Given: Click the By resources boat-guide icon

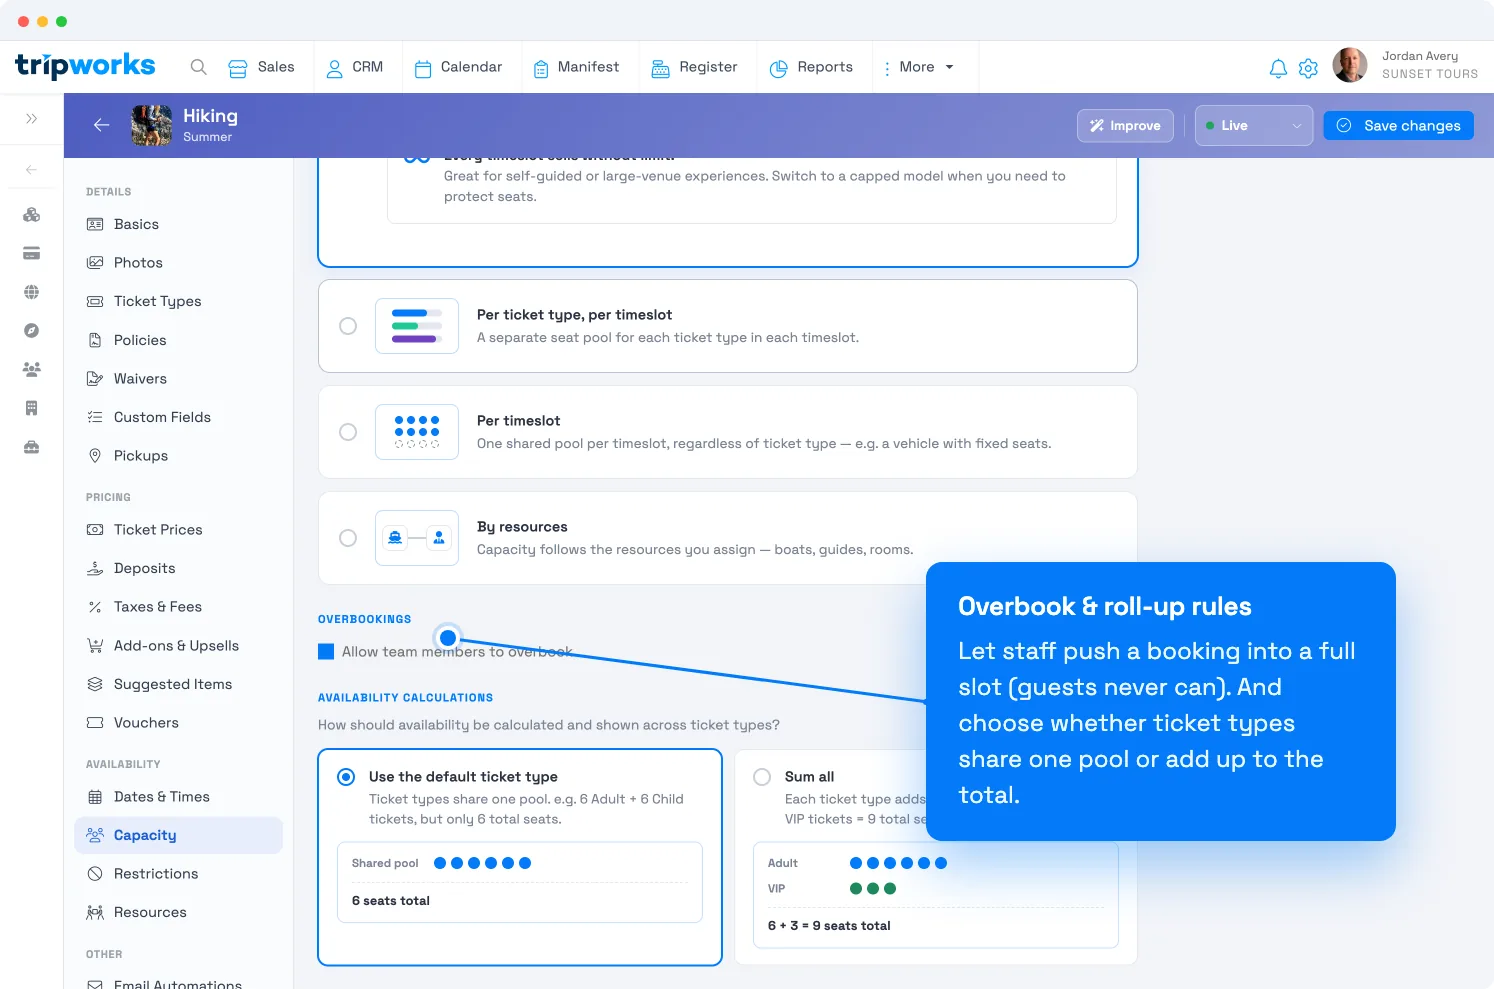Looking at the screenshot, I should pyautogui.click(x=417, y=538).
